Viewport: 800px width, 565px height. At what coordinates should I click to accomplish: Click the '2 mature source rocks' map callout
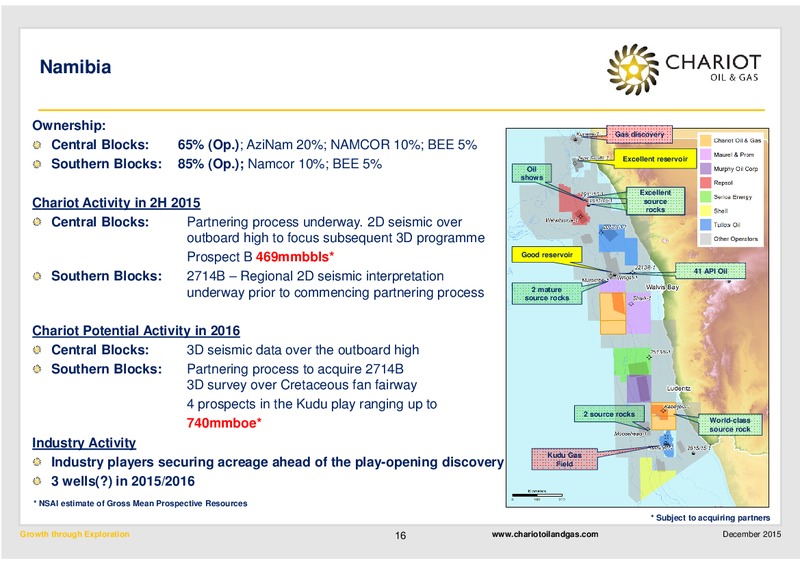[x=547, y=293]
